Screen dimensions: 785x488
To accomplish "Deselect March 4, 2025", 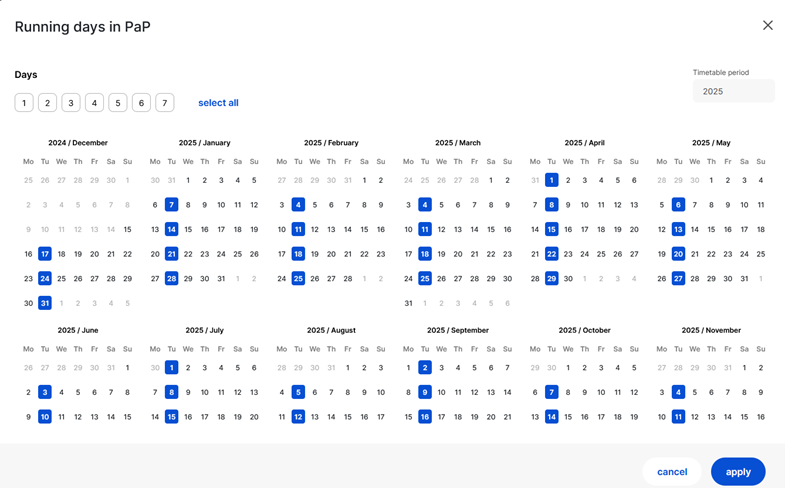I will point(425,205).
